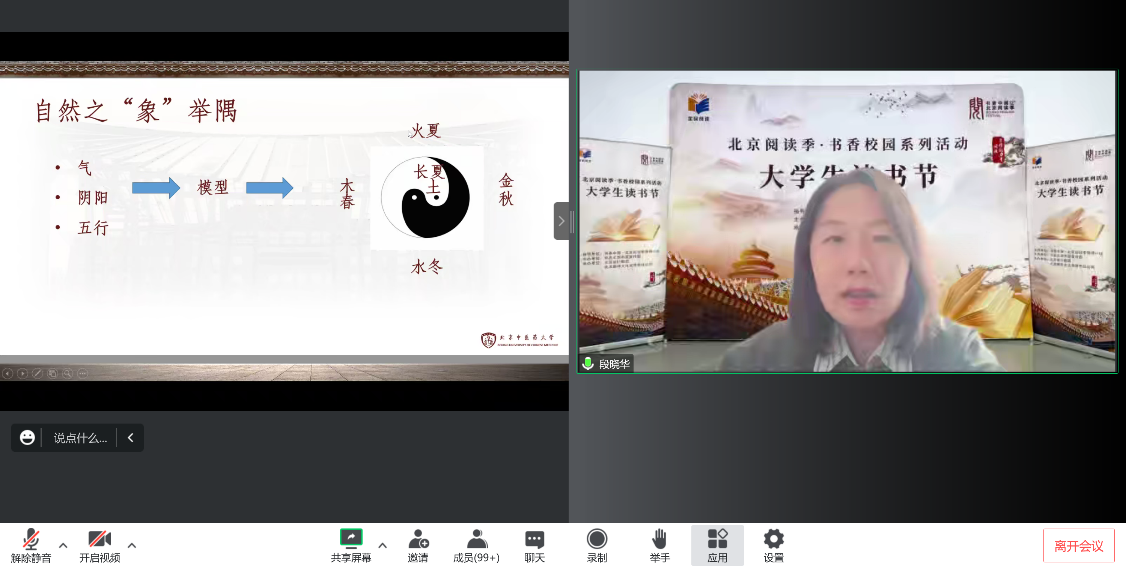Screen dimensions: 1126x568
Task: Click the 离开会议 leave meeting button
Action: 1078,546
